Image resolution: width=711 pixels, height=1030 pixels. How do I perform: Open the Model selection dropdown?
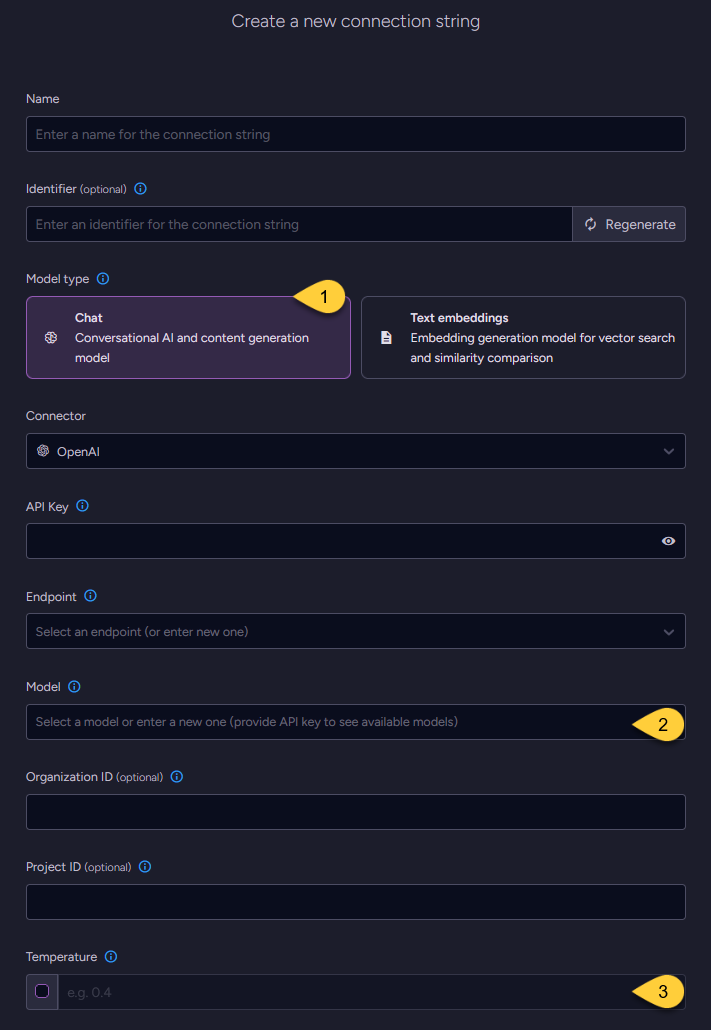point(355,724)
